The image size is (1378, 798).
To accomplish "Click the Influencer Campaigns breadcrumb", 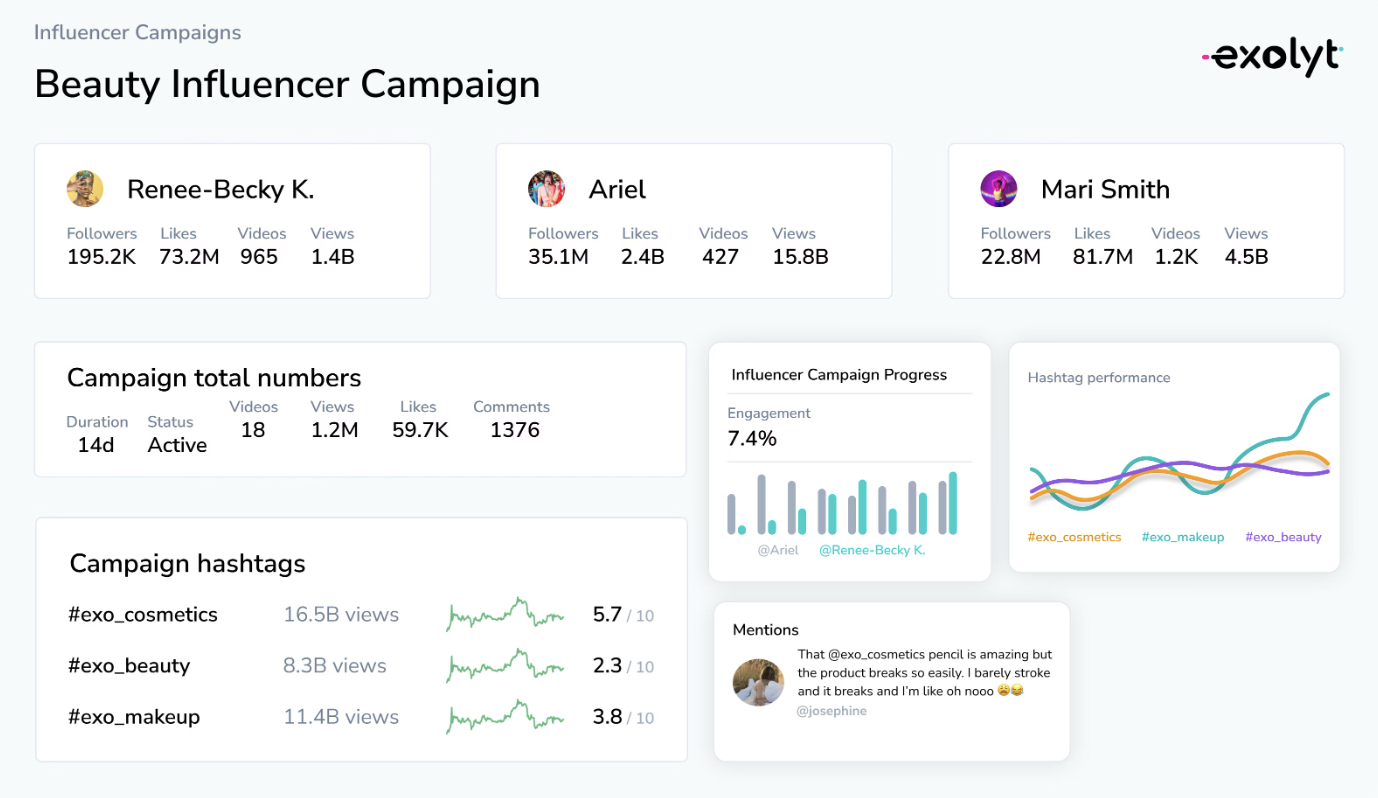I will (137, 32).
